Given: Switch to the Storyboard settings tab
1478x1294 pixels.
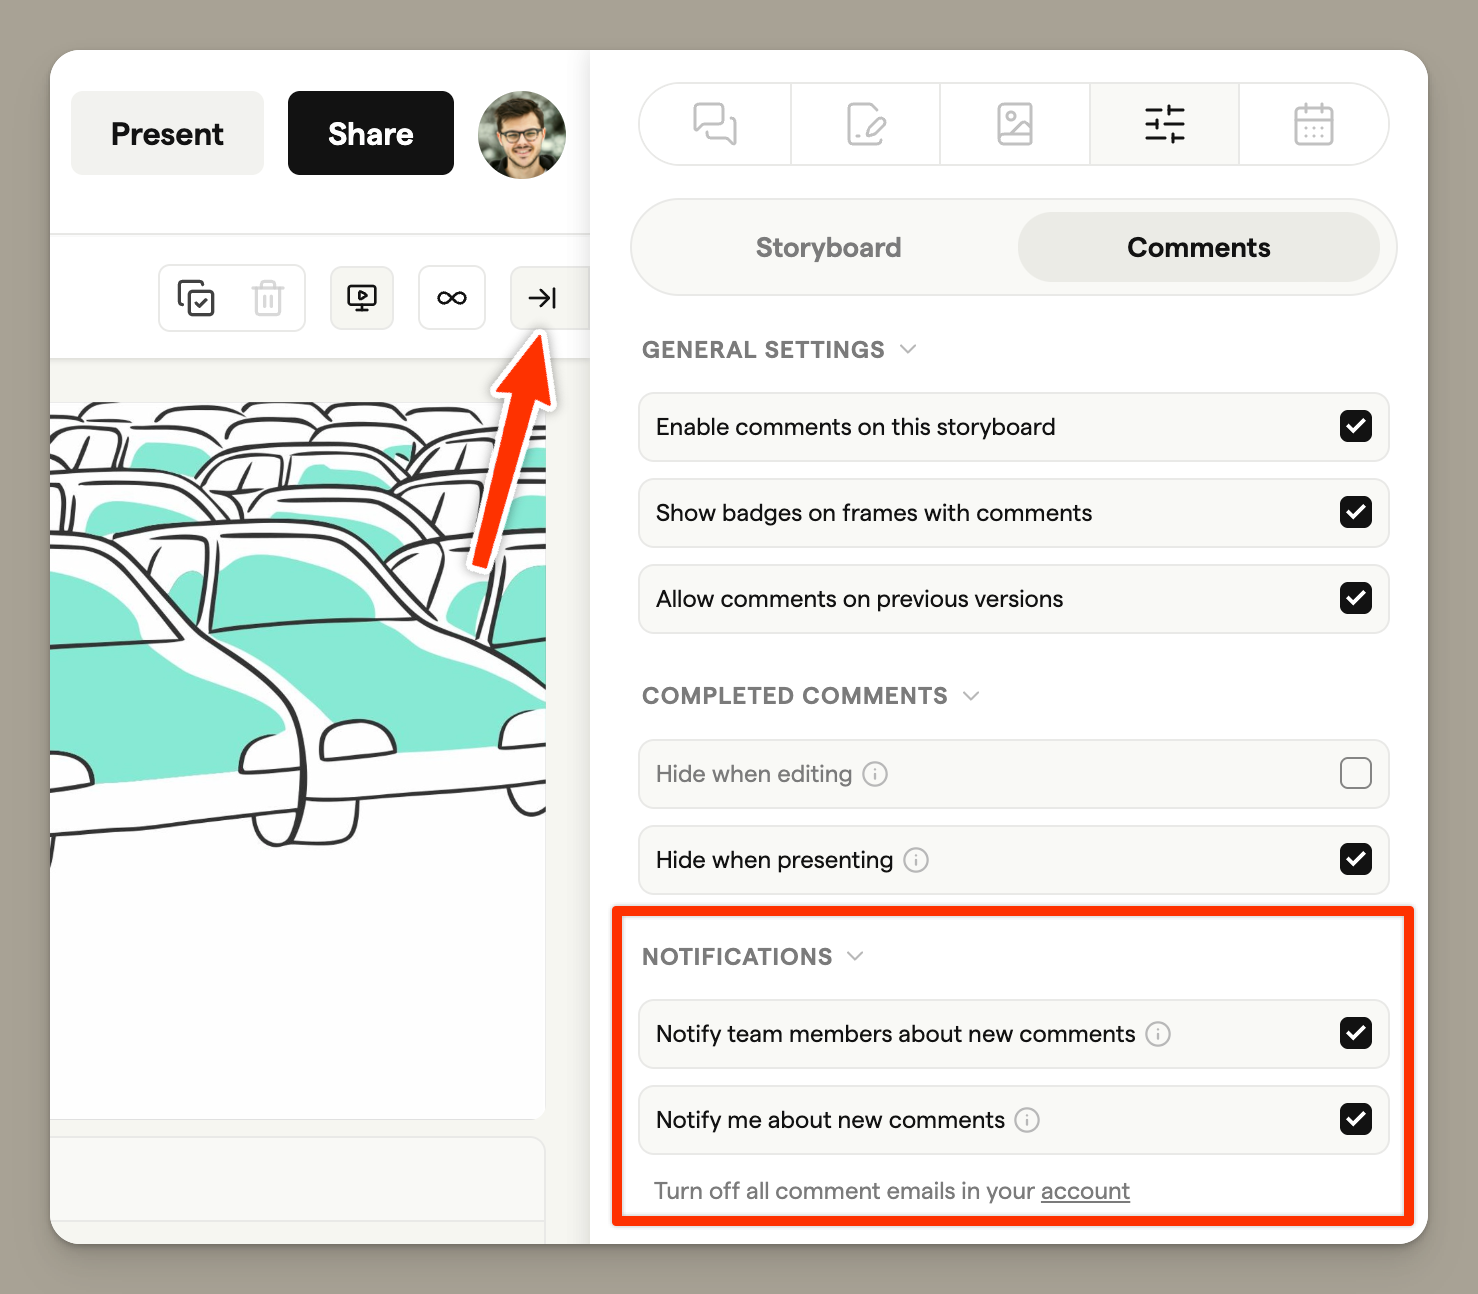Looking at the screenshot, I should pyautogui.click(x=828, y=247).
